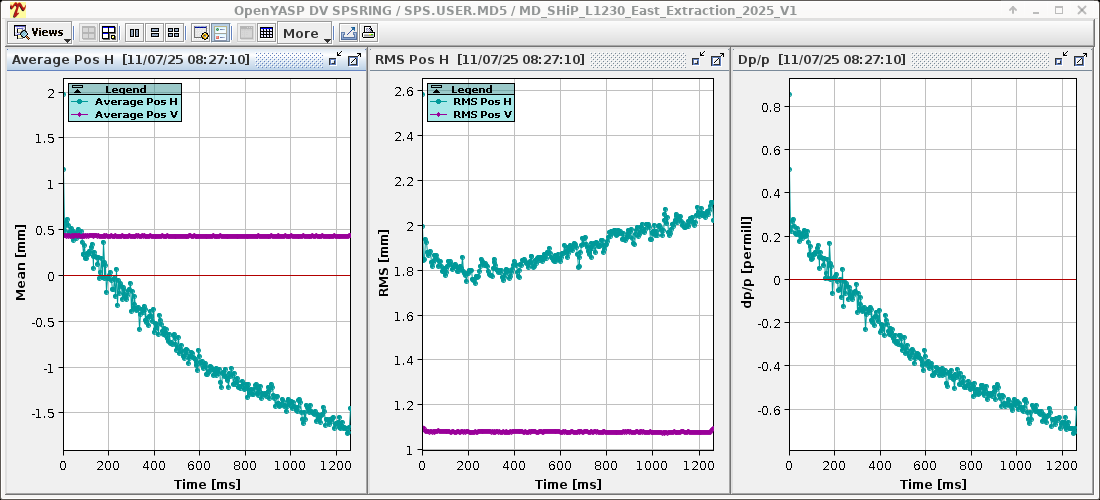Screen dimensions: 1100x500
Task: Toggle RMS Pos H series in legend
Action: click(482, 102)
